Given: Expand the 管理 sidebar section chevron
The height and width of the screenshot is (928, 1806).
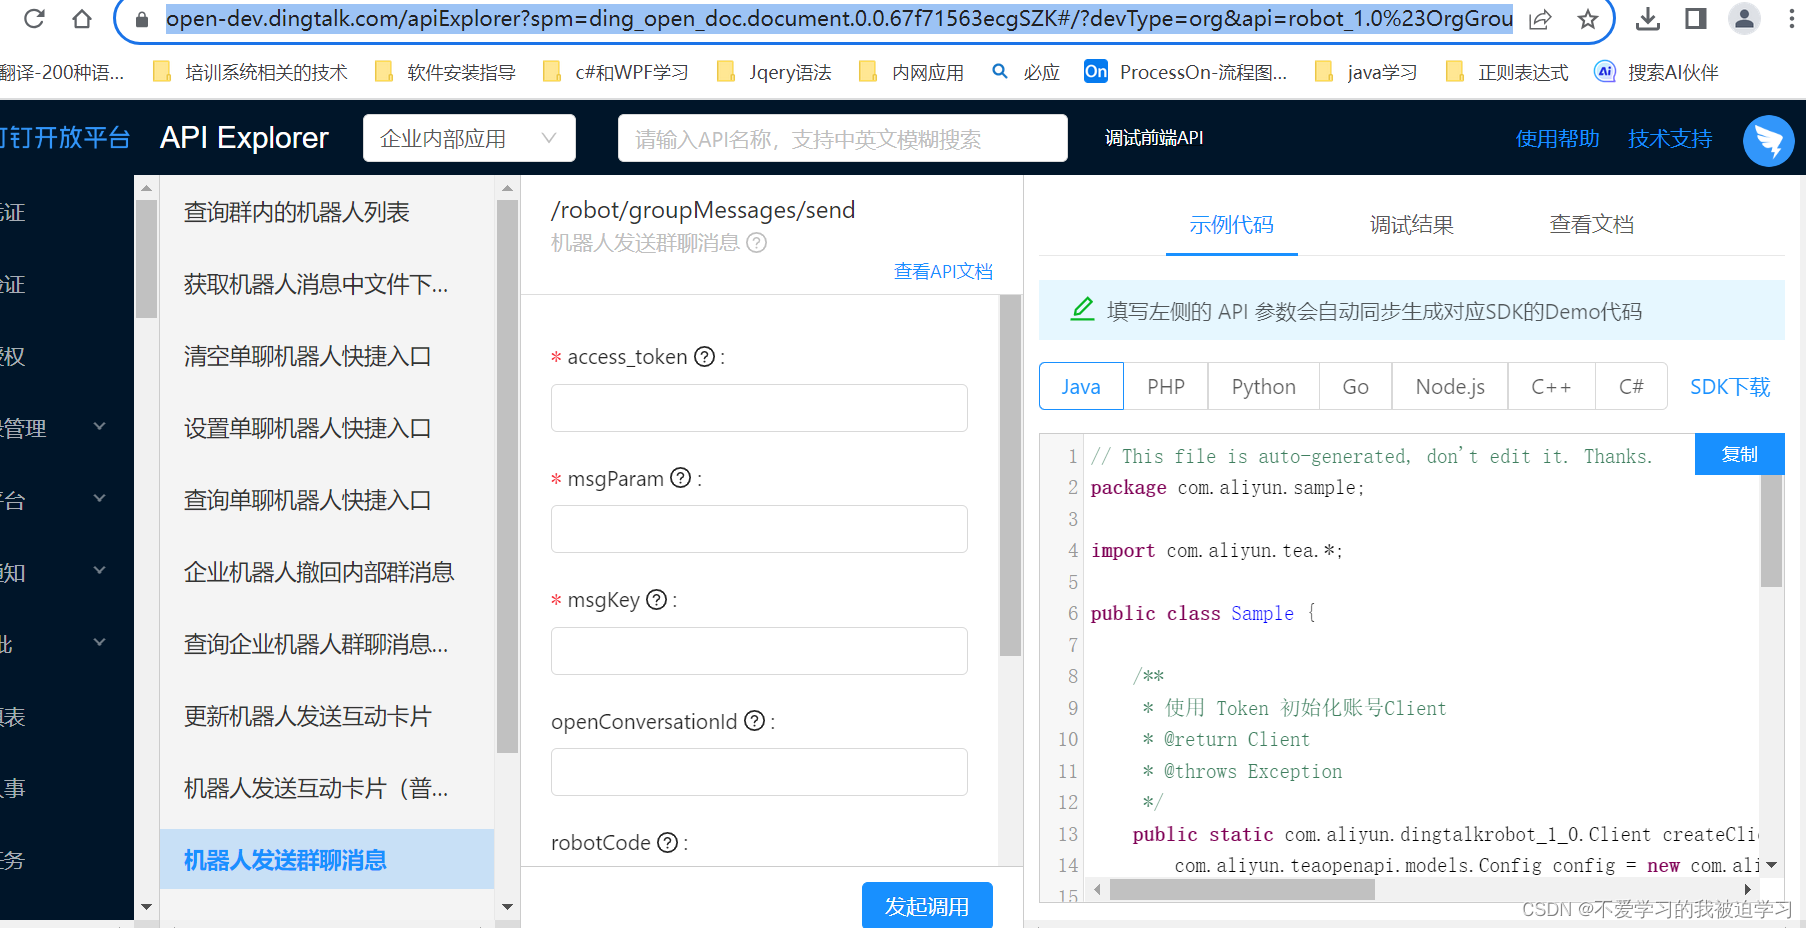Looking at the screenshot, I should click(99, 426).
